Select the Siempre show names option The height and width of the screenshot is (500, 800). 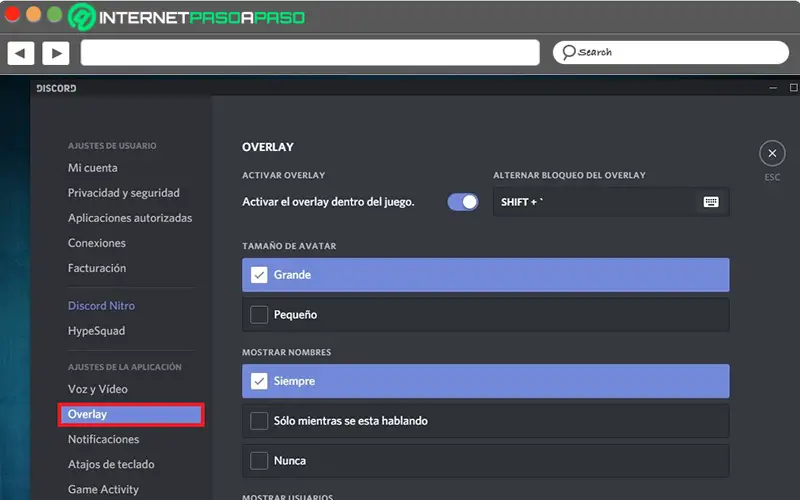(259, 381)
